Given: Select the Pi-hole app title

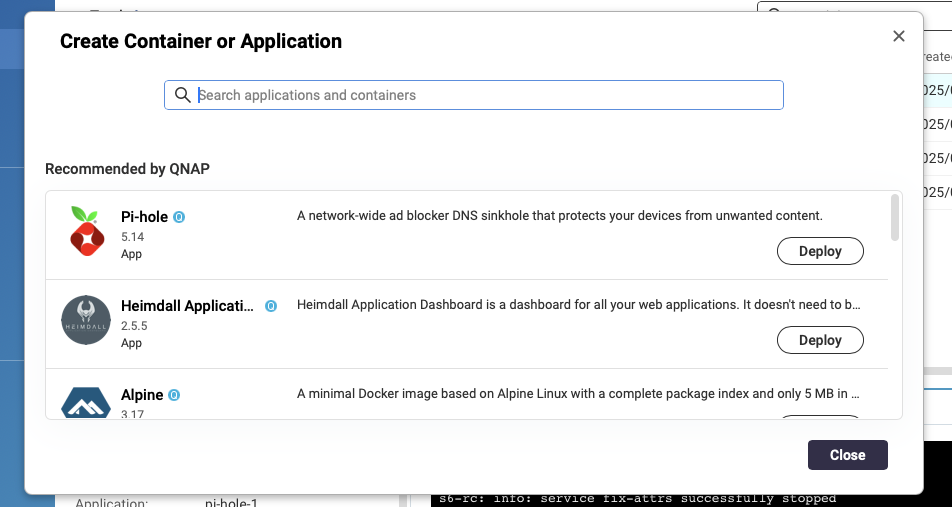Looking at the screenshot, I should [144, 217].
